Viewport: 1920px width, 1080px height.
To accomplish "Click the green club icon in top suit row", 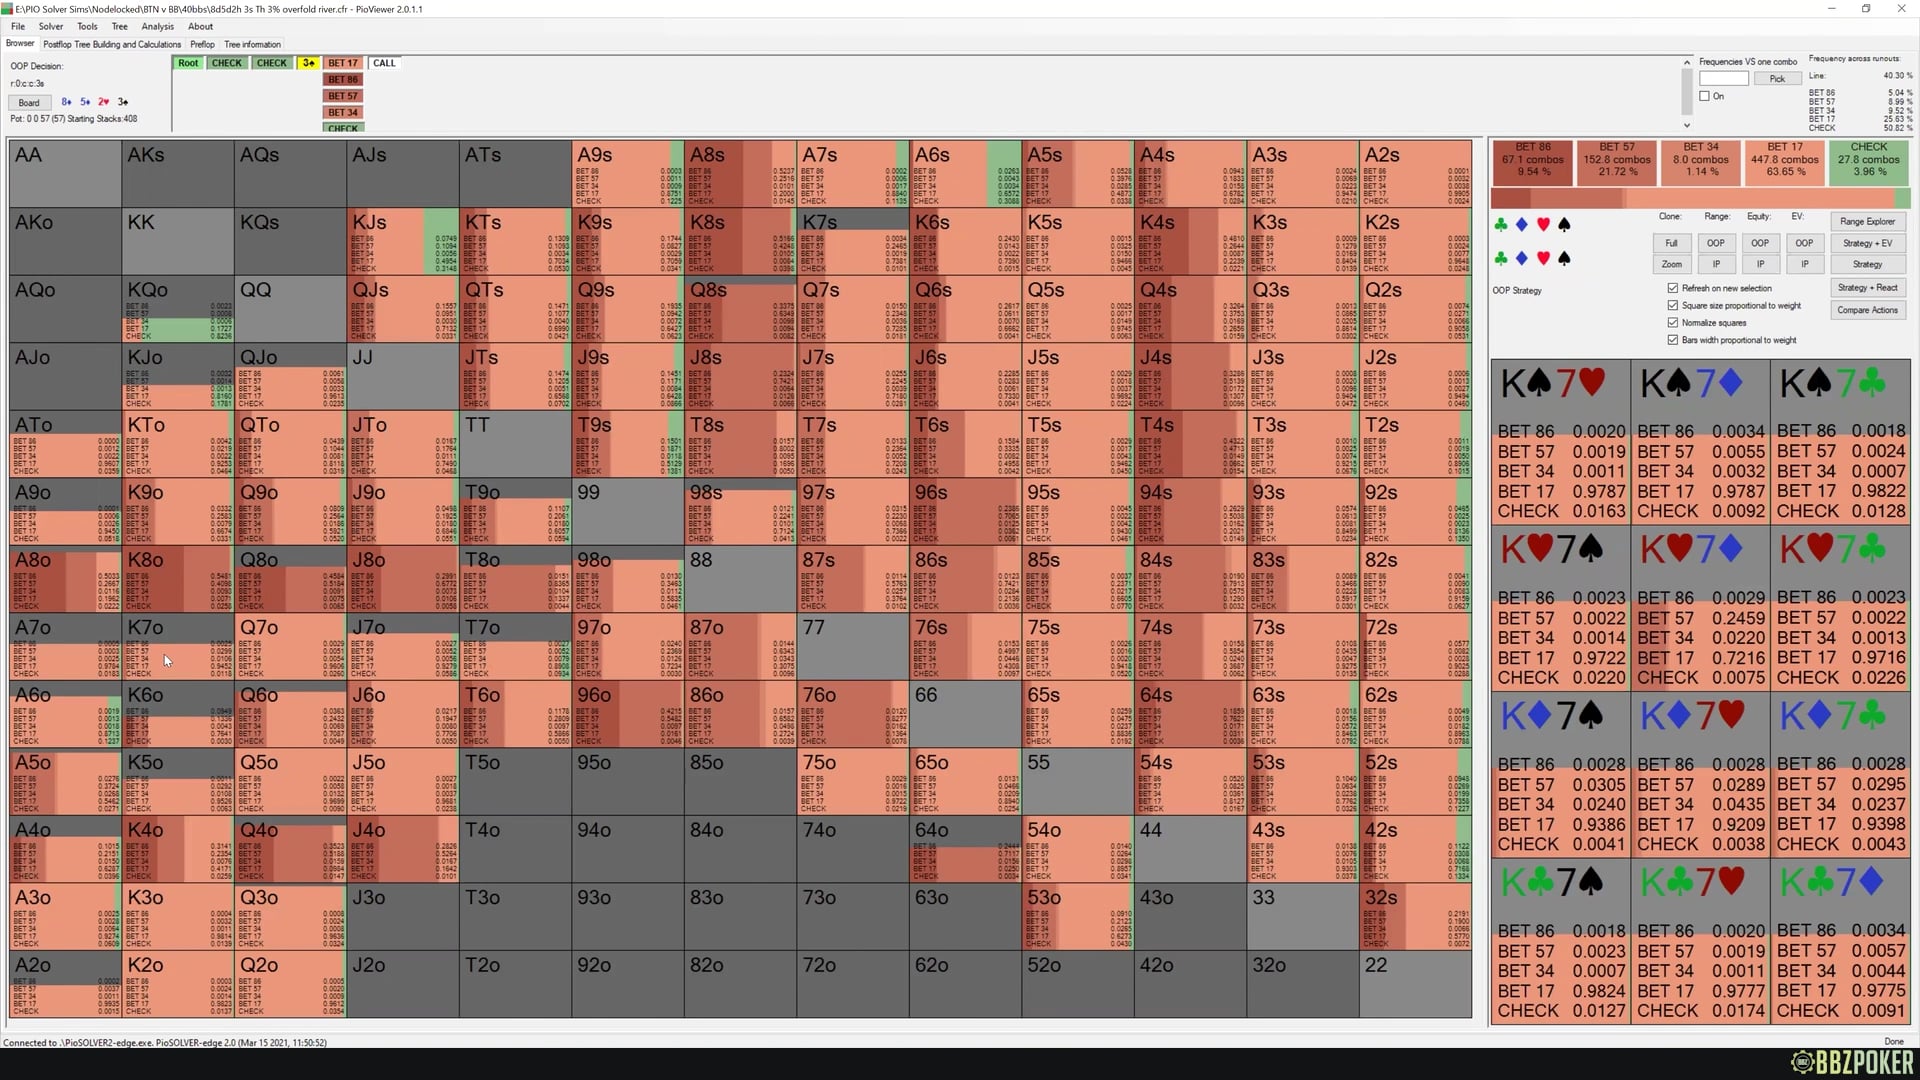I will click(1500, 225).
